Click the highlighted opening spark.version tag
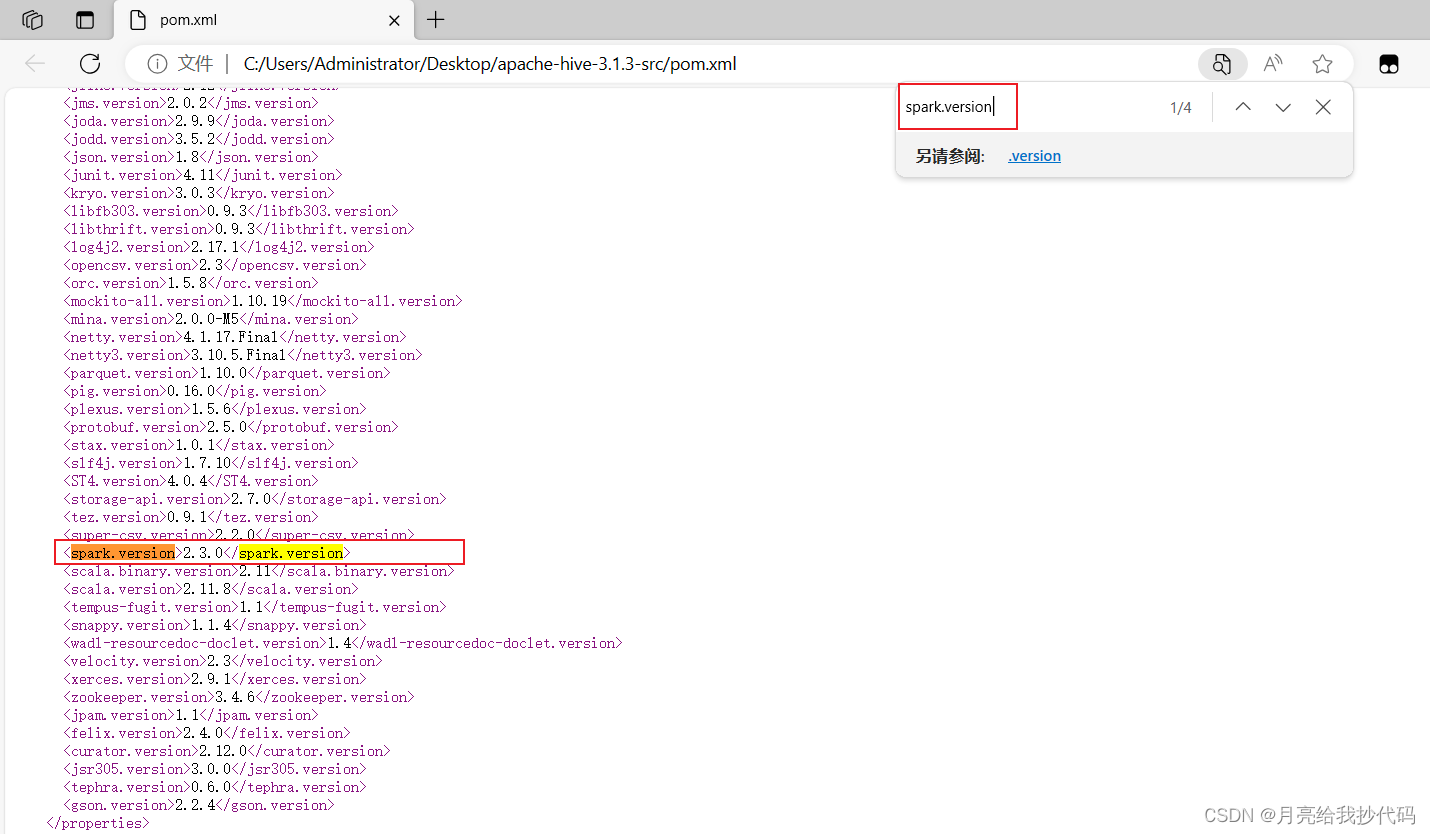This screenshot has height=834, width=1430. tap(123, 553)
